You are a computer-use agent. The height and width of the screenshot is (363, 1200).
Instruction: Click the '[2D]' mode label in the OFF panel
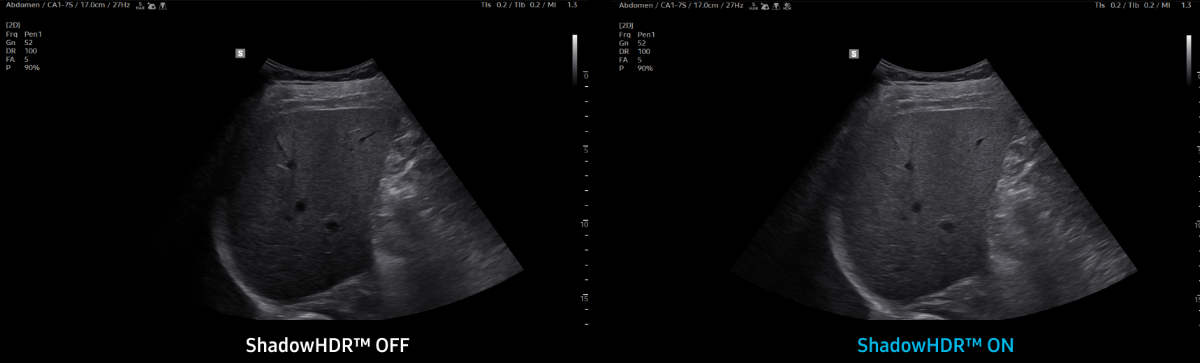[x=13, y=26]
